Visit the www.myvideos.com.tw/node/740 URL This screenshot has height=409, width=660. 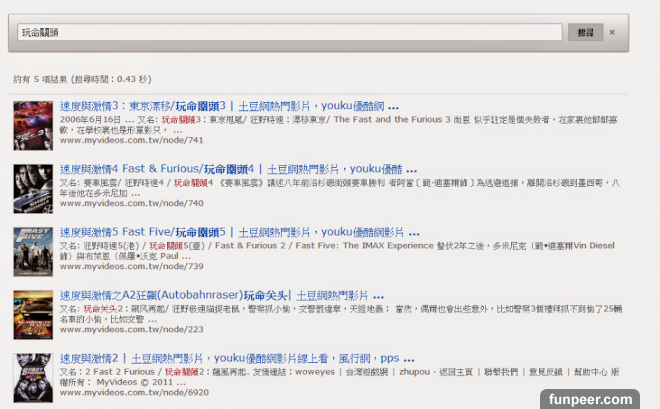[x=124, y=203]
